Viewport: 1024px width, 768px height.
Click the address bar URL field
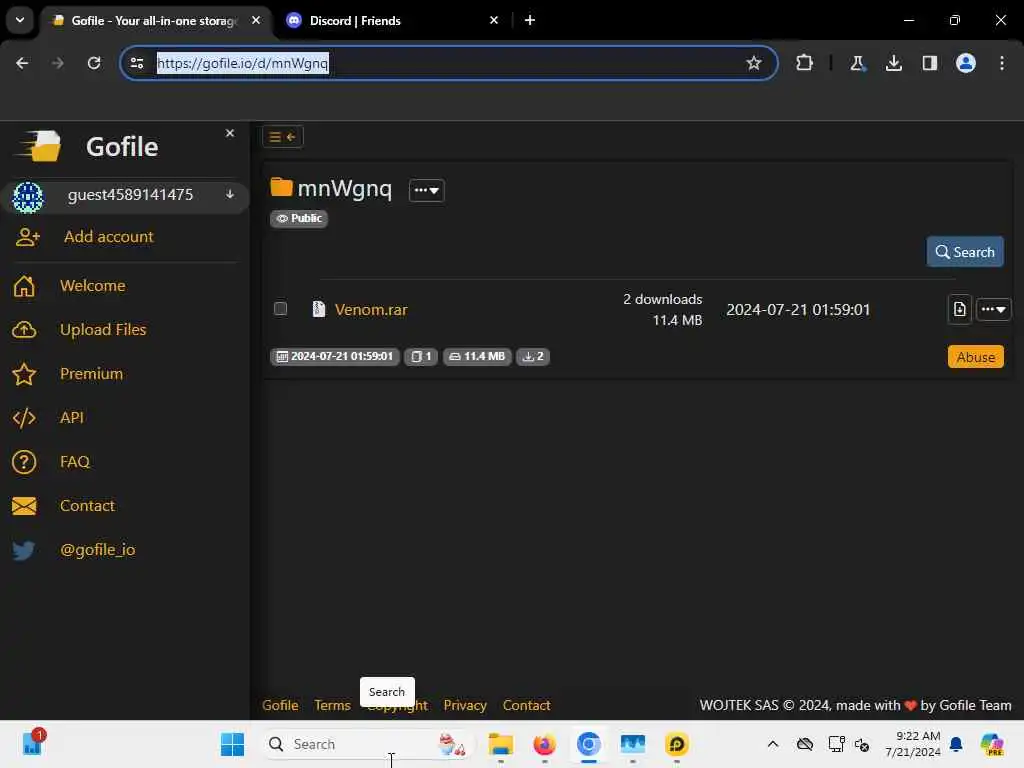pos(447,63)
